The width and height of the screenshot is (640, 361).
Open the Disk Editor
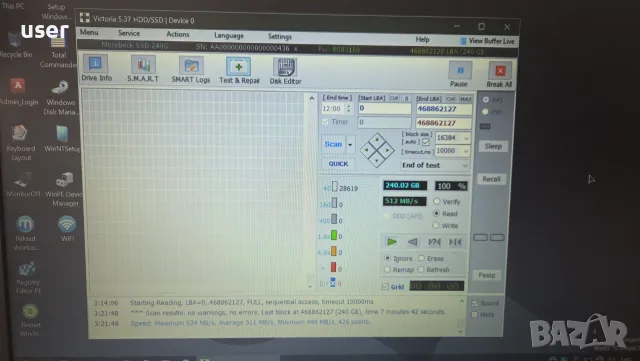(x=285, y=71)
